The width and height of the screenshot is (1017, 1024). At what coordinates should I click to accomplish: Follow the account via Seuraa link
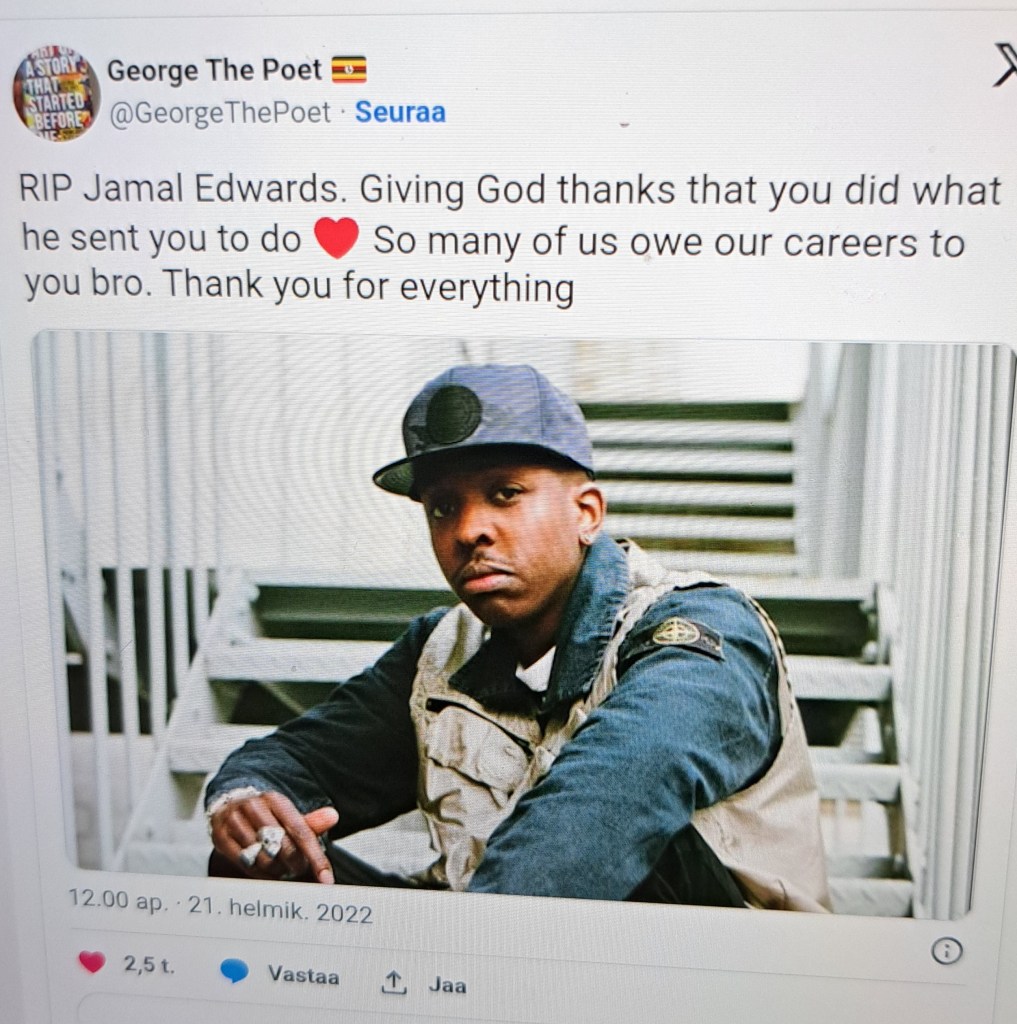coord(400,112)
